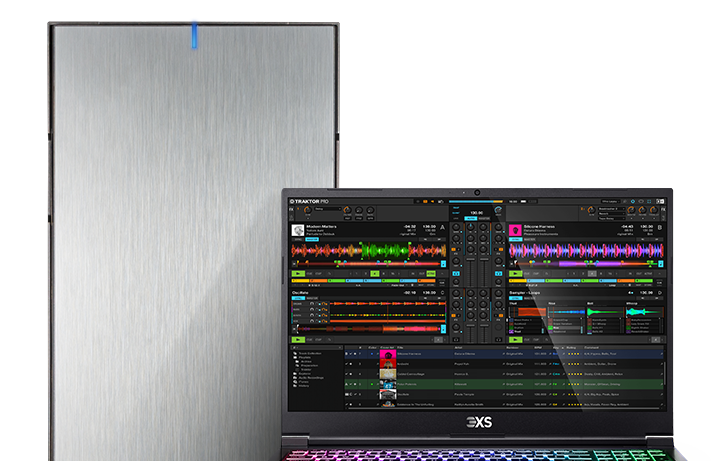Toggle the green ACTIVE loop button on deck A
The width and height of the screenshot is (720, 461).
click(x=431, y=274)
